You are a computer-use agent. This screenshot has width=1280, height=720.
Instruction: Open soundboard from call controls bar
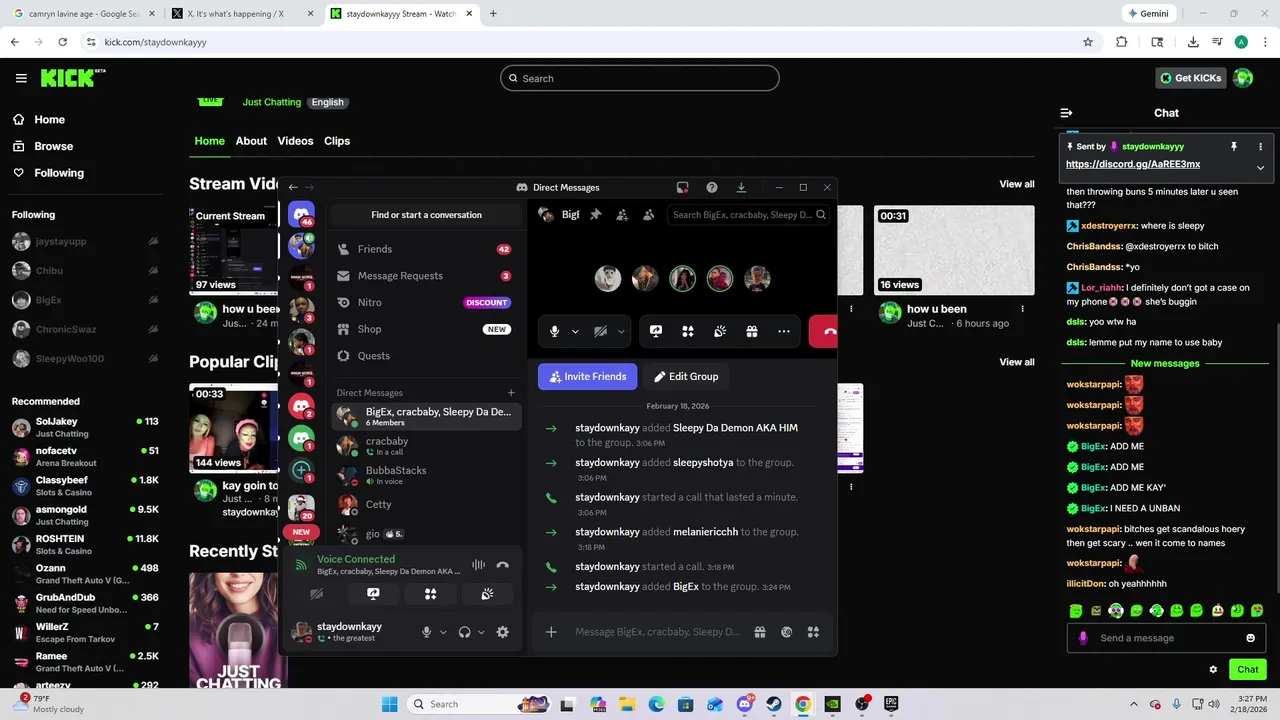tap(720, 331)
